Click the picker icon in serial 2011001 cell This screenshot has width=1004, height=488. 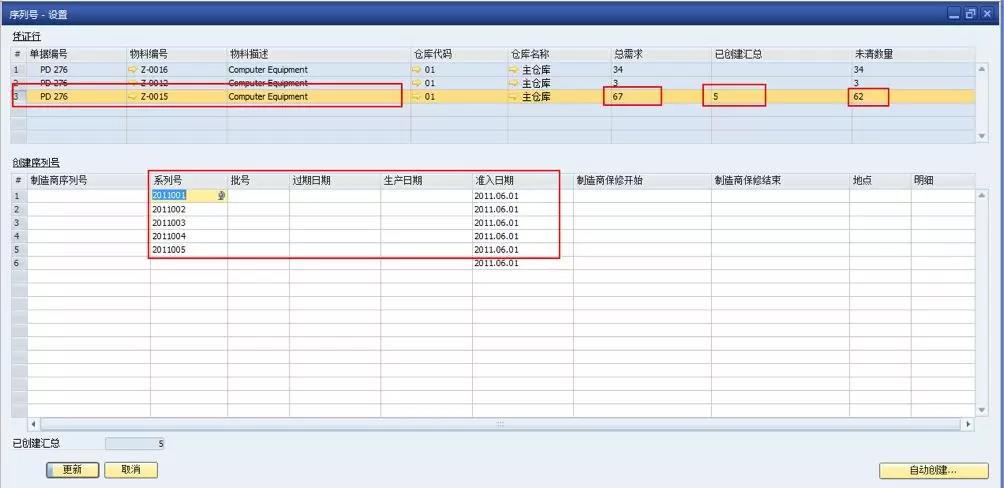pyautogui.click(x=221, y=196)
